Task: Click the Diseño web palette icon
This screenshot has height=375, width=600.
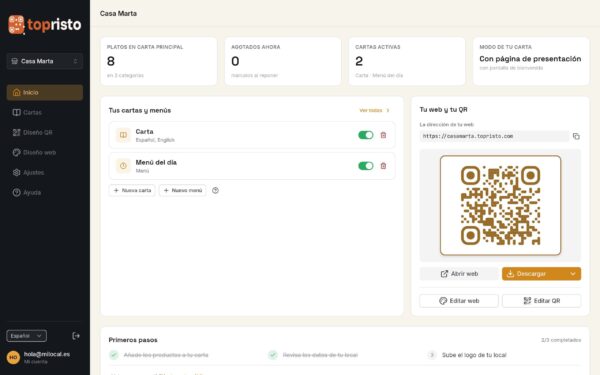Action: (16, 152)
